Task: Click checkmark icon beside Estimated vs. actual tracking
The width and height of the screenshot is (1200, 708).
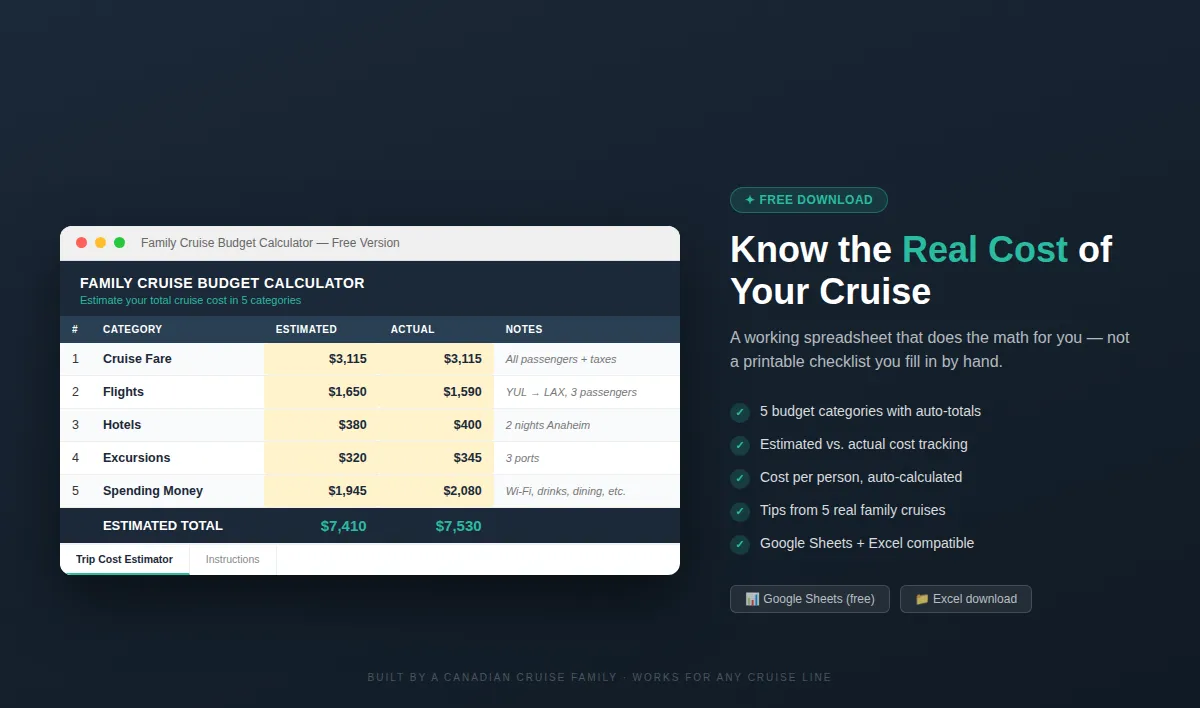Action: [740, 445]
